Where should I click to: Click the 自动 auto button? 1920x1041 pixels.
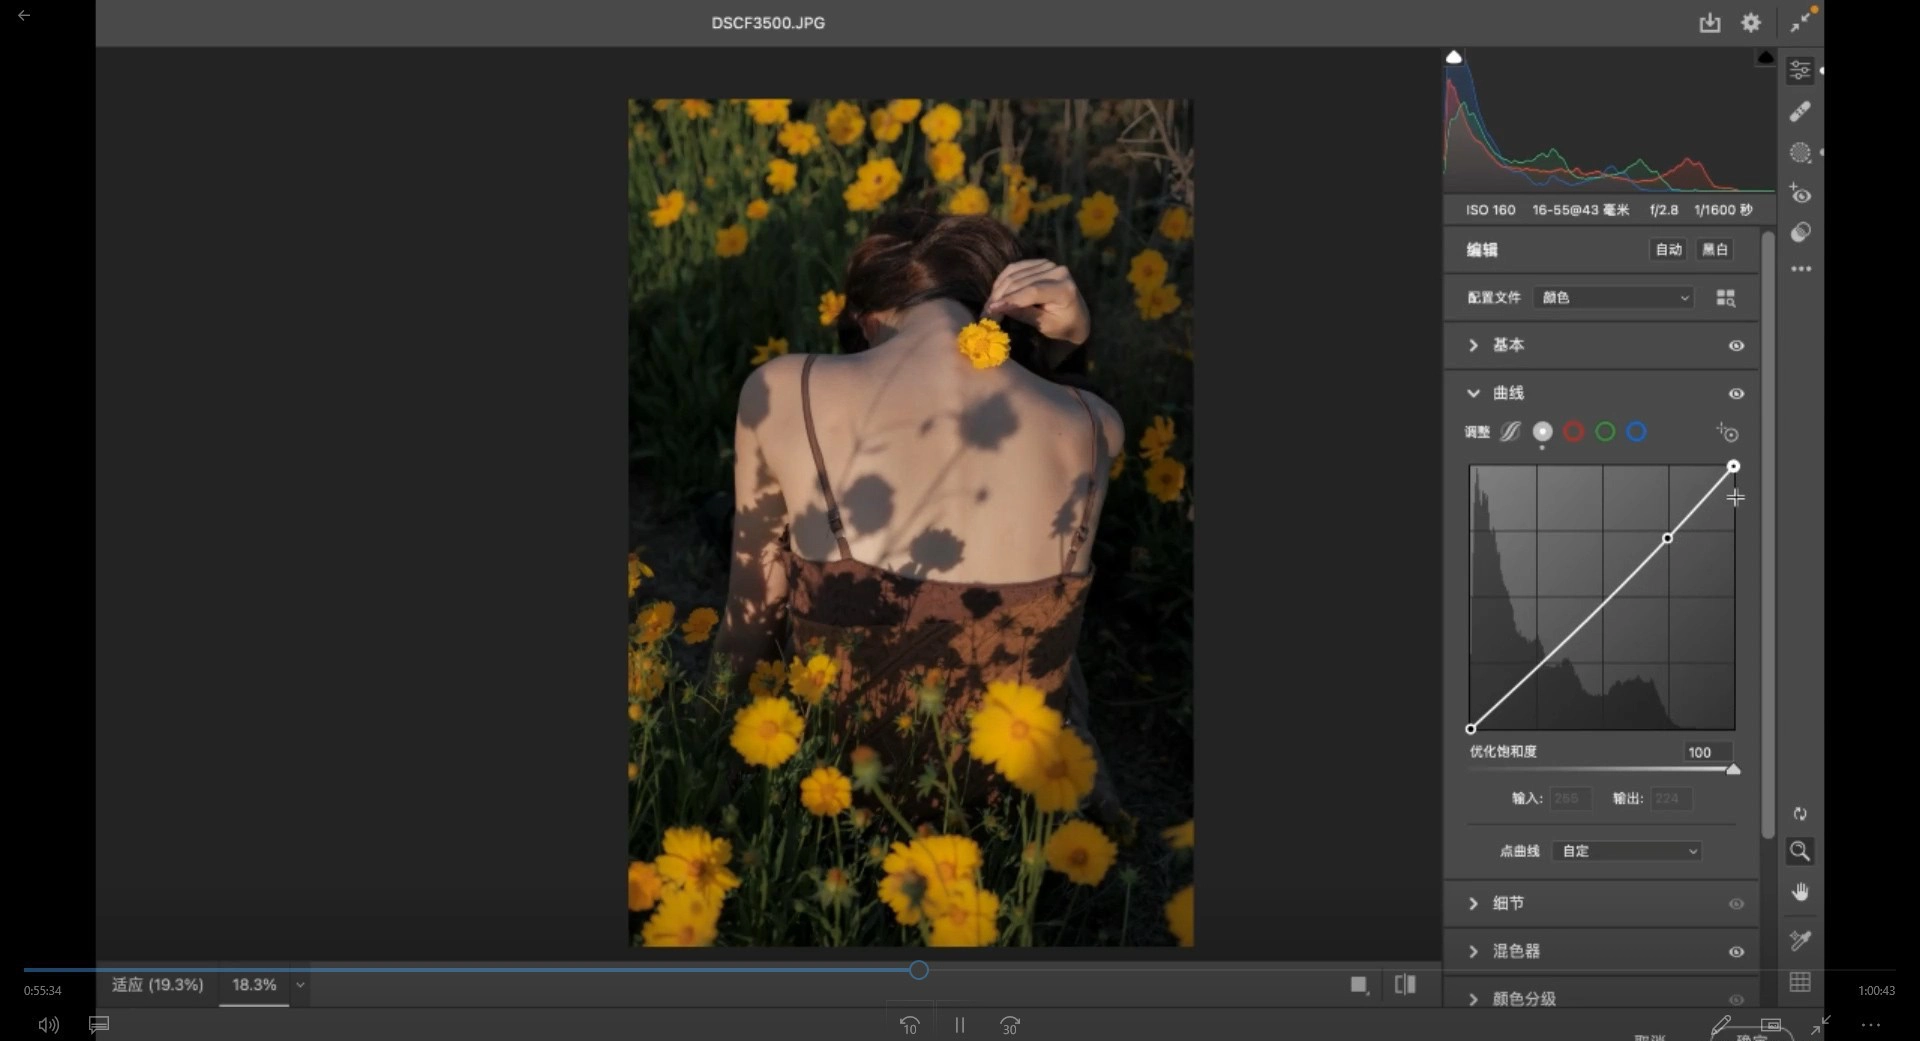click(1669, 250)
